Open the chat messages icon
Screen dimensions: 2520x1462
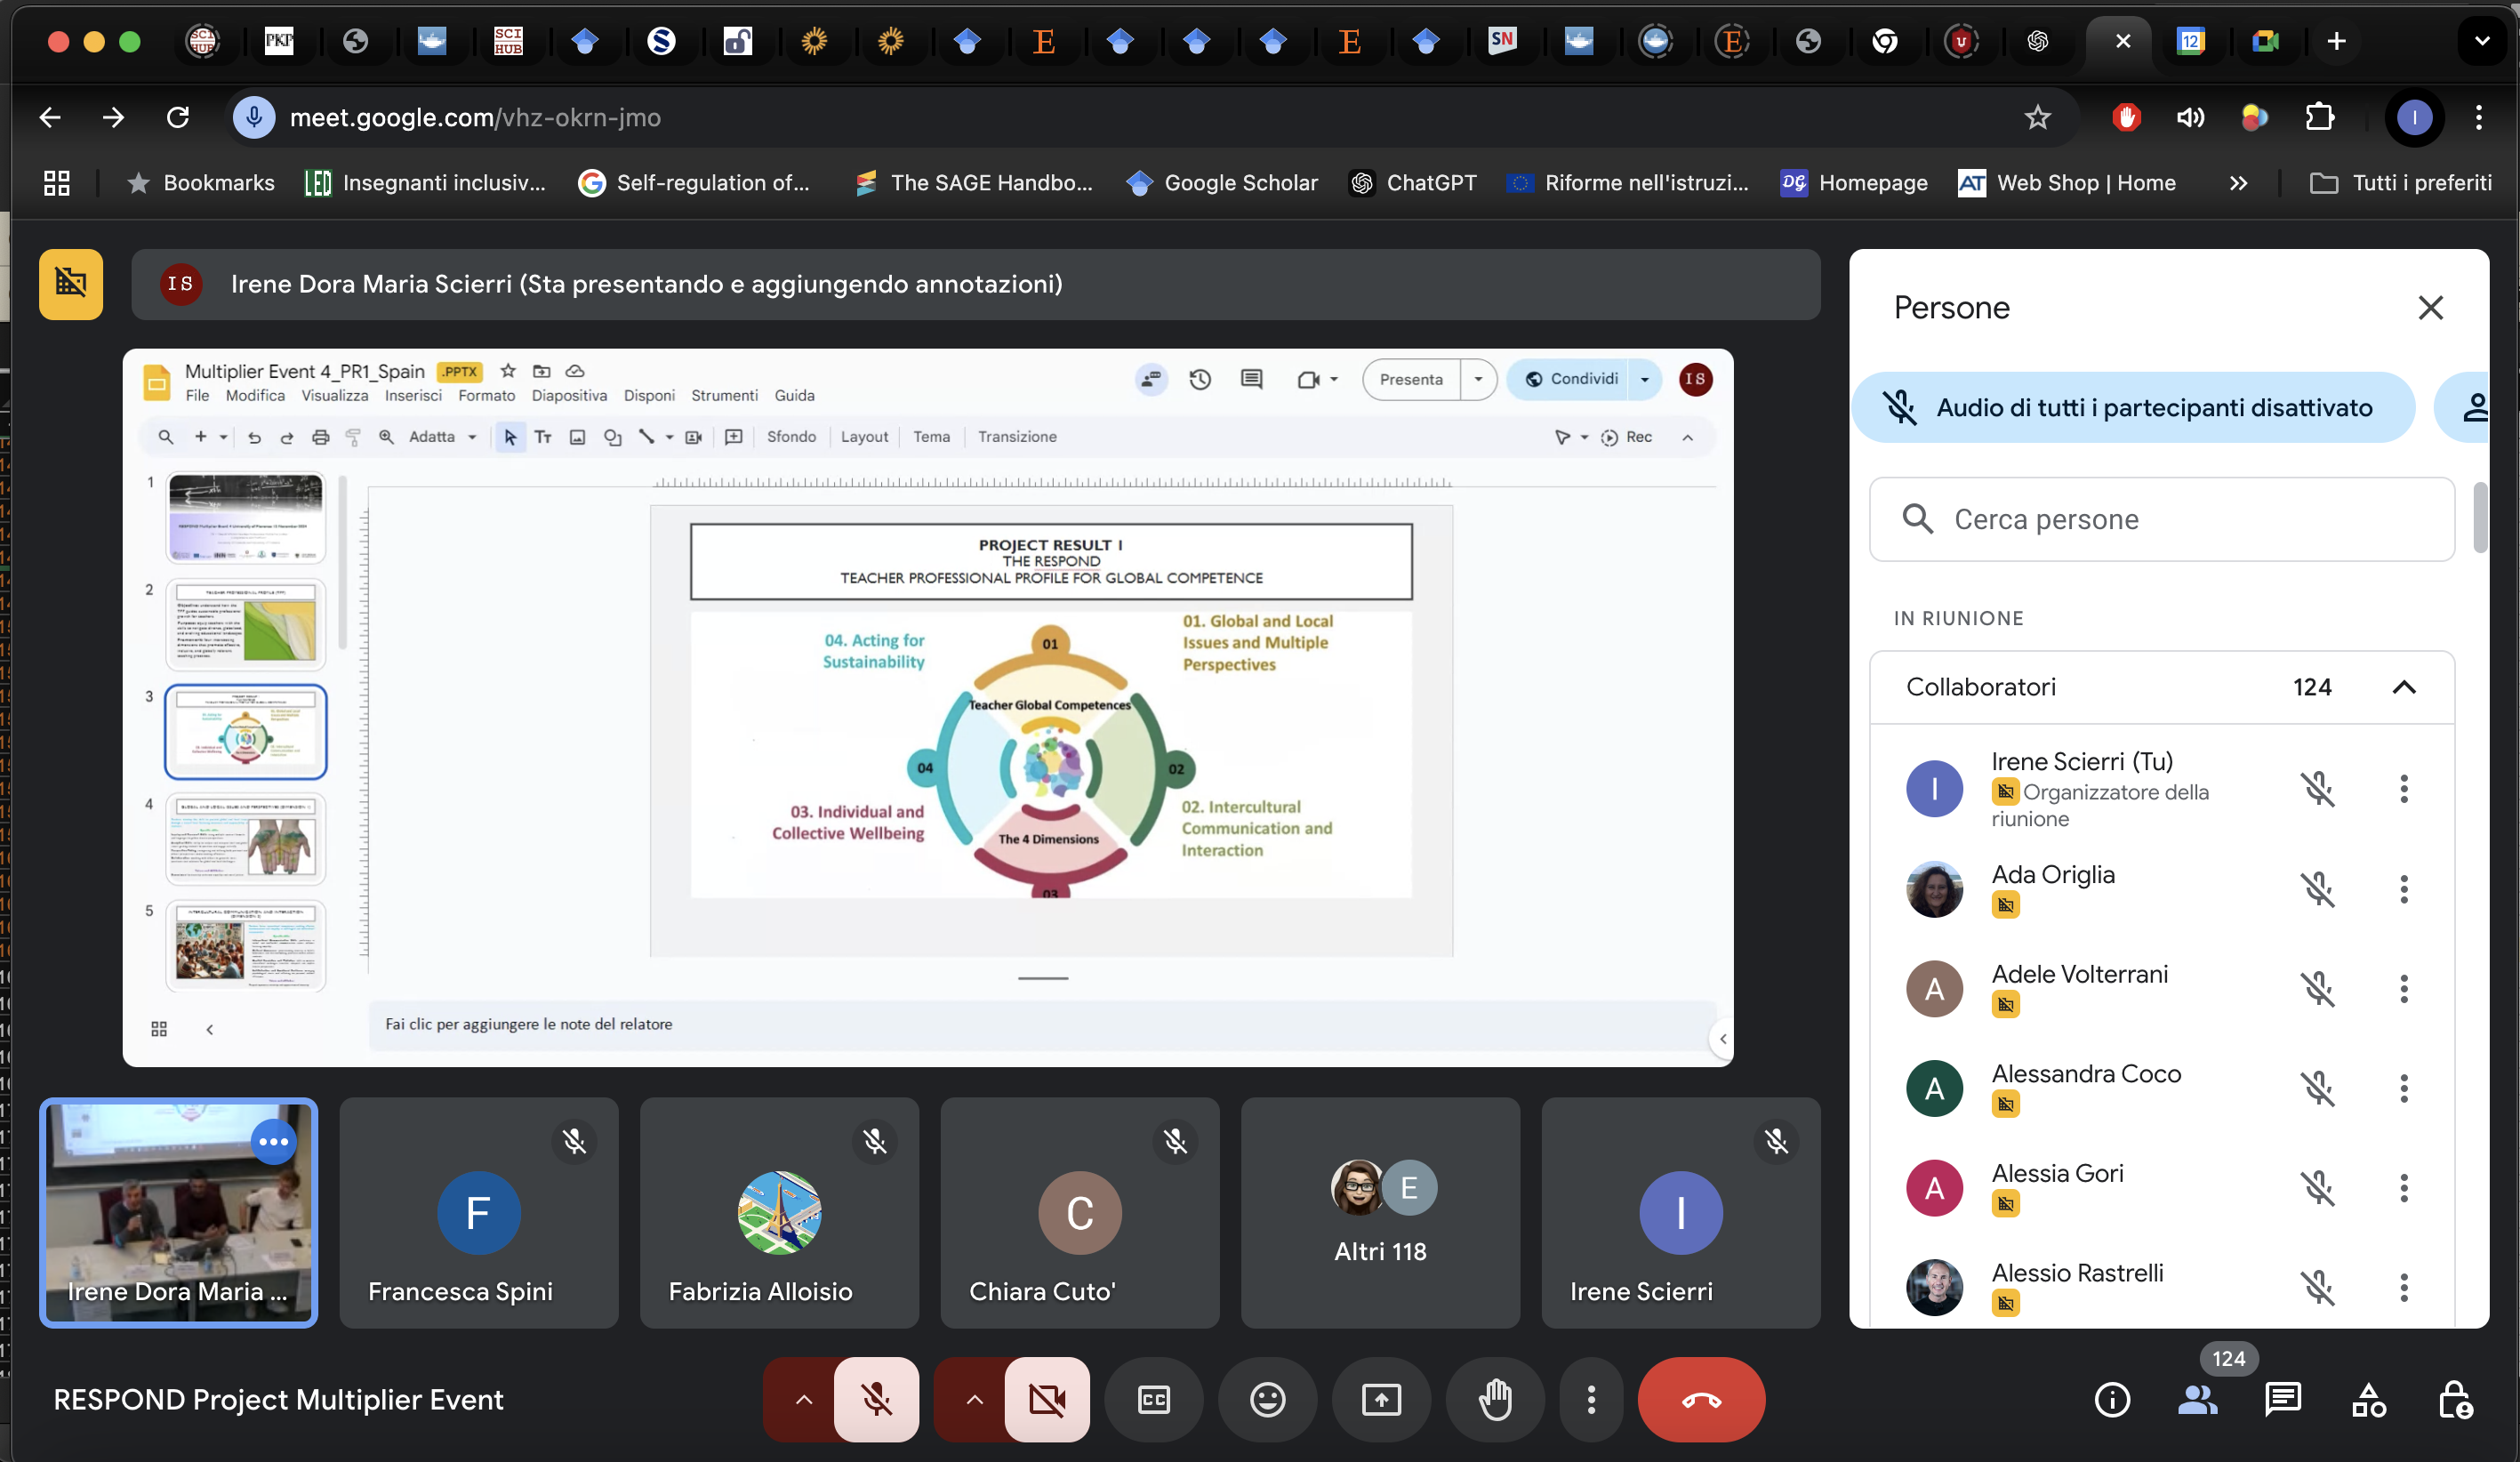tap(2283, 1399)
